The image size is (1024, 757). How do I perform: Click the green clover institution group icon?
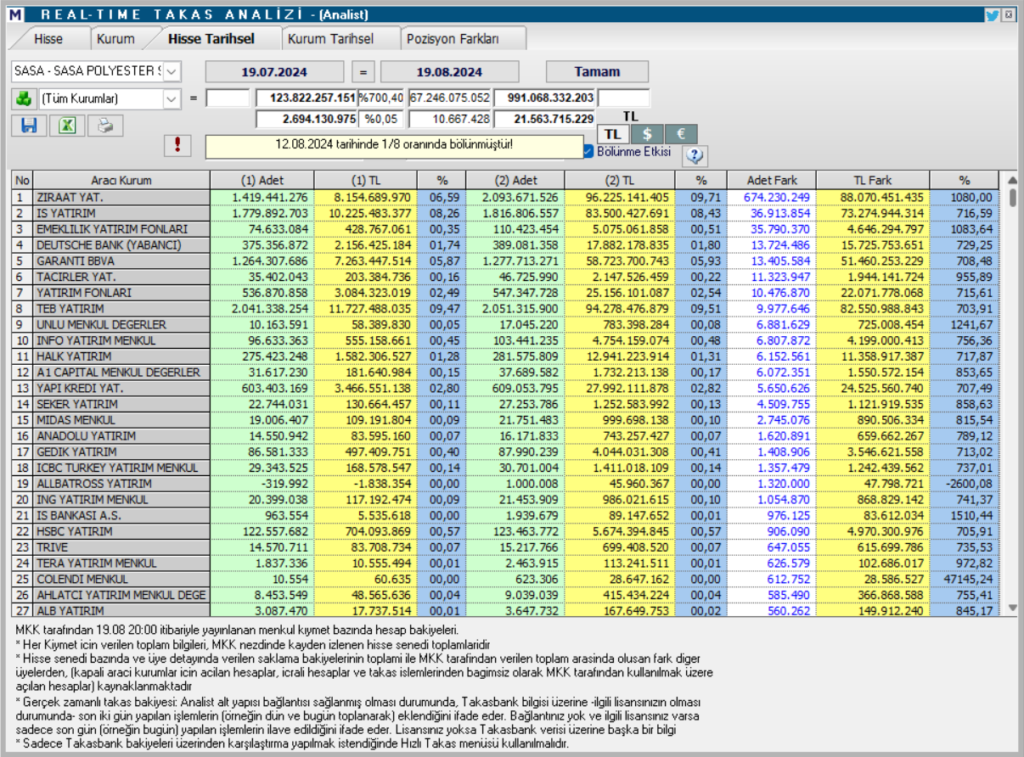point(24,99)
